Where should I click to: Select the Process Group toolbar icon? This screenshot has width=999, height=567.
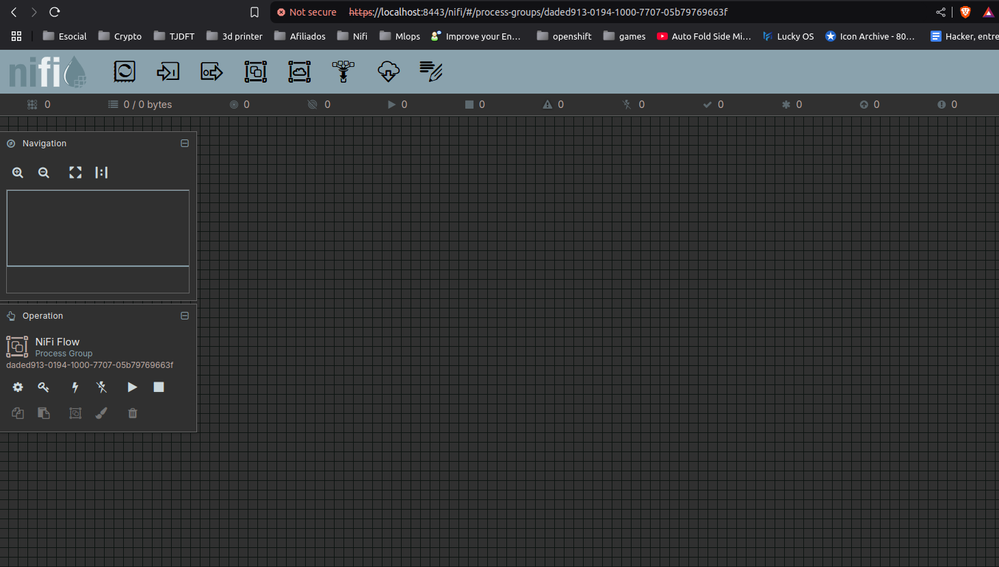coord(255,71)
